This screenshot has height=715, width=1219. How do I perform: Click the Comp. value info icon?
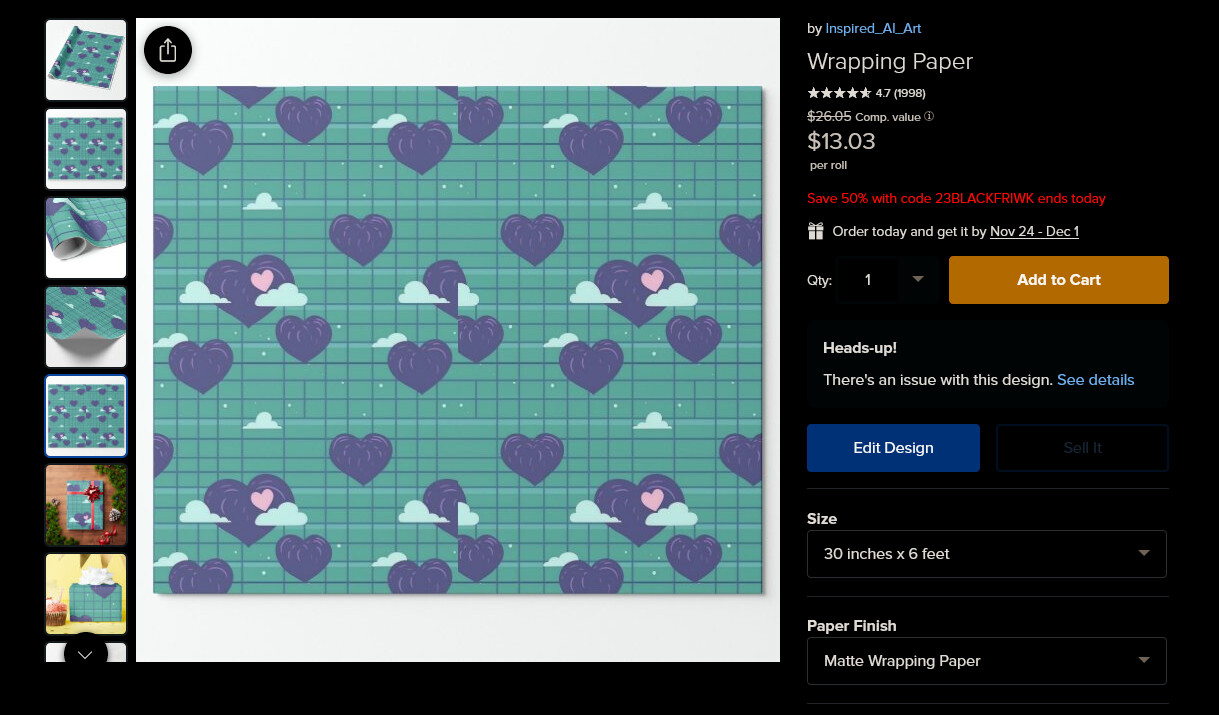point(929,116)
